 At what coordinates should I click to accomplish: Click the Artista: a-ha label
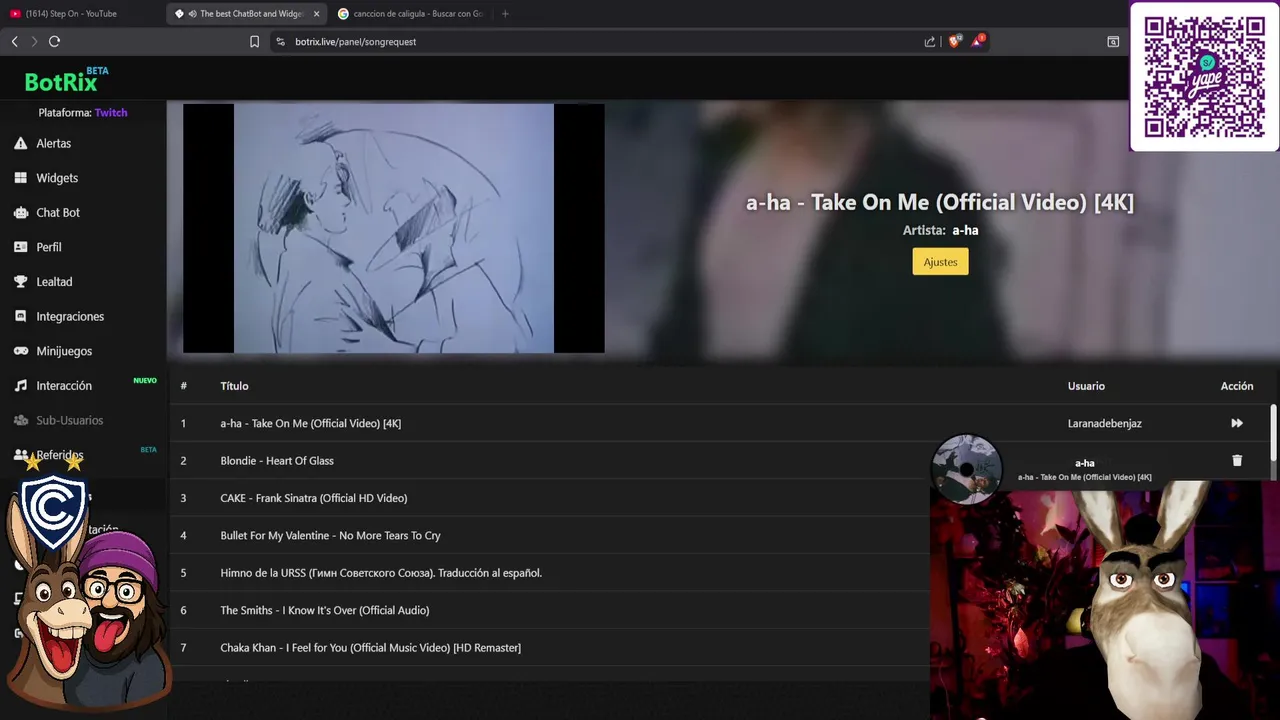(x=940, y=230)
